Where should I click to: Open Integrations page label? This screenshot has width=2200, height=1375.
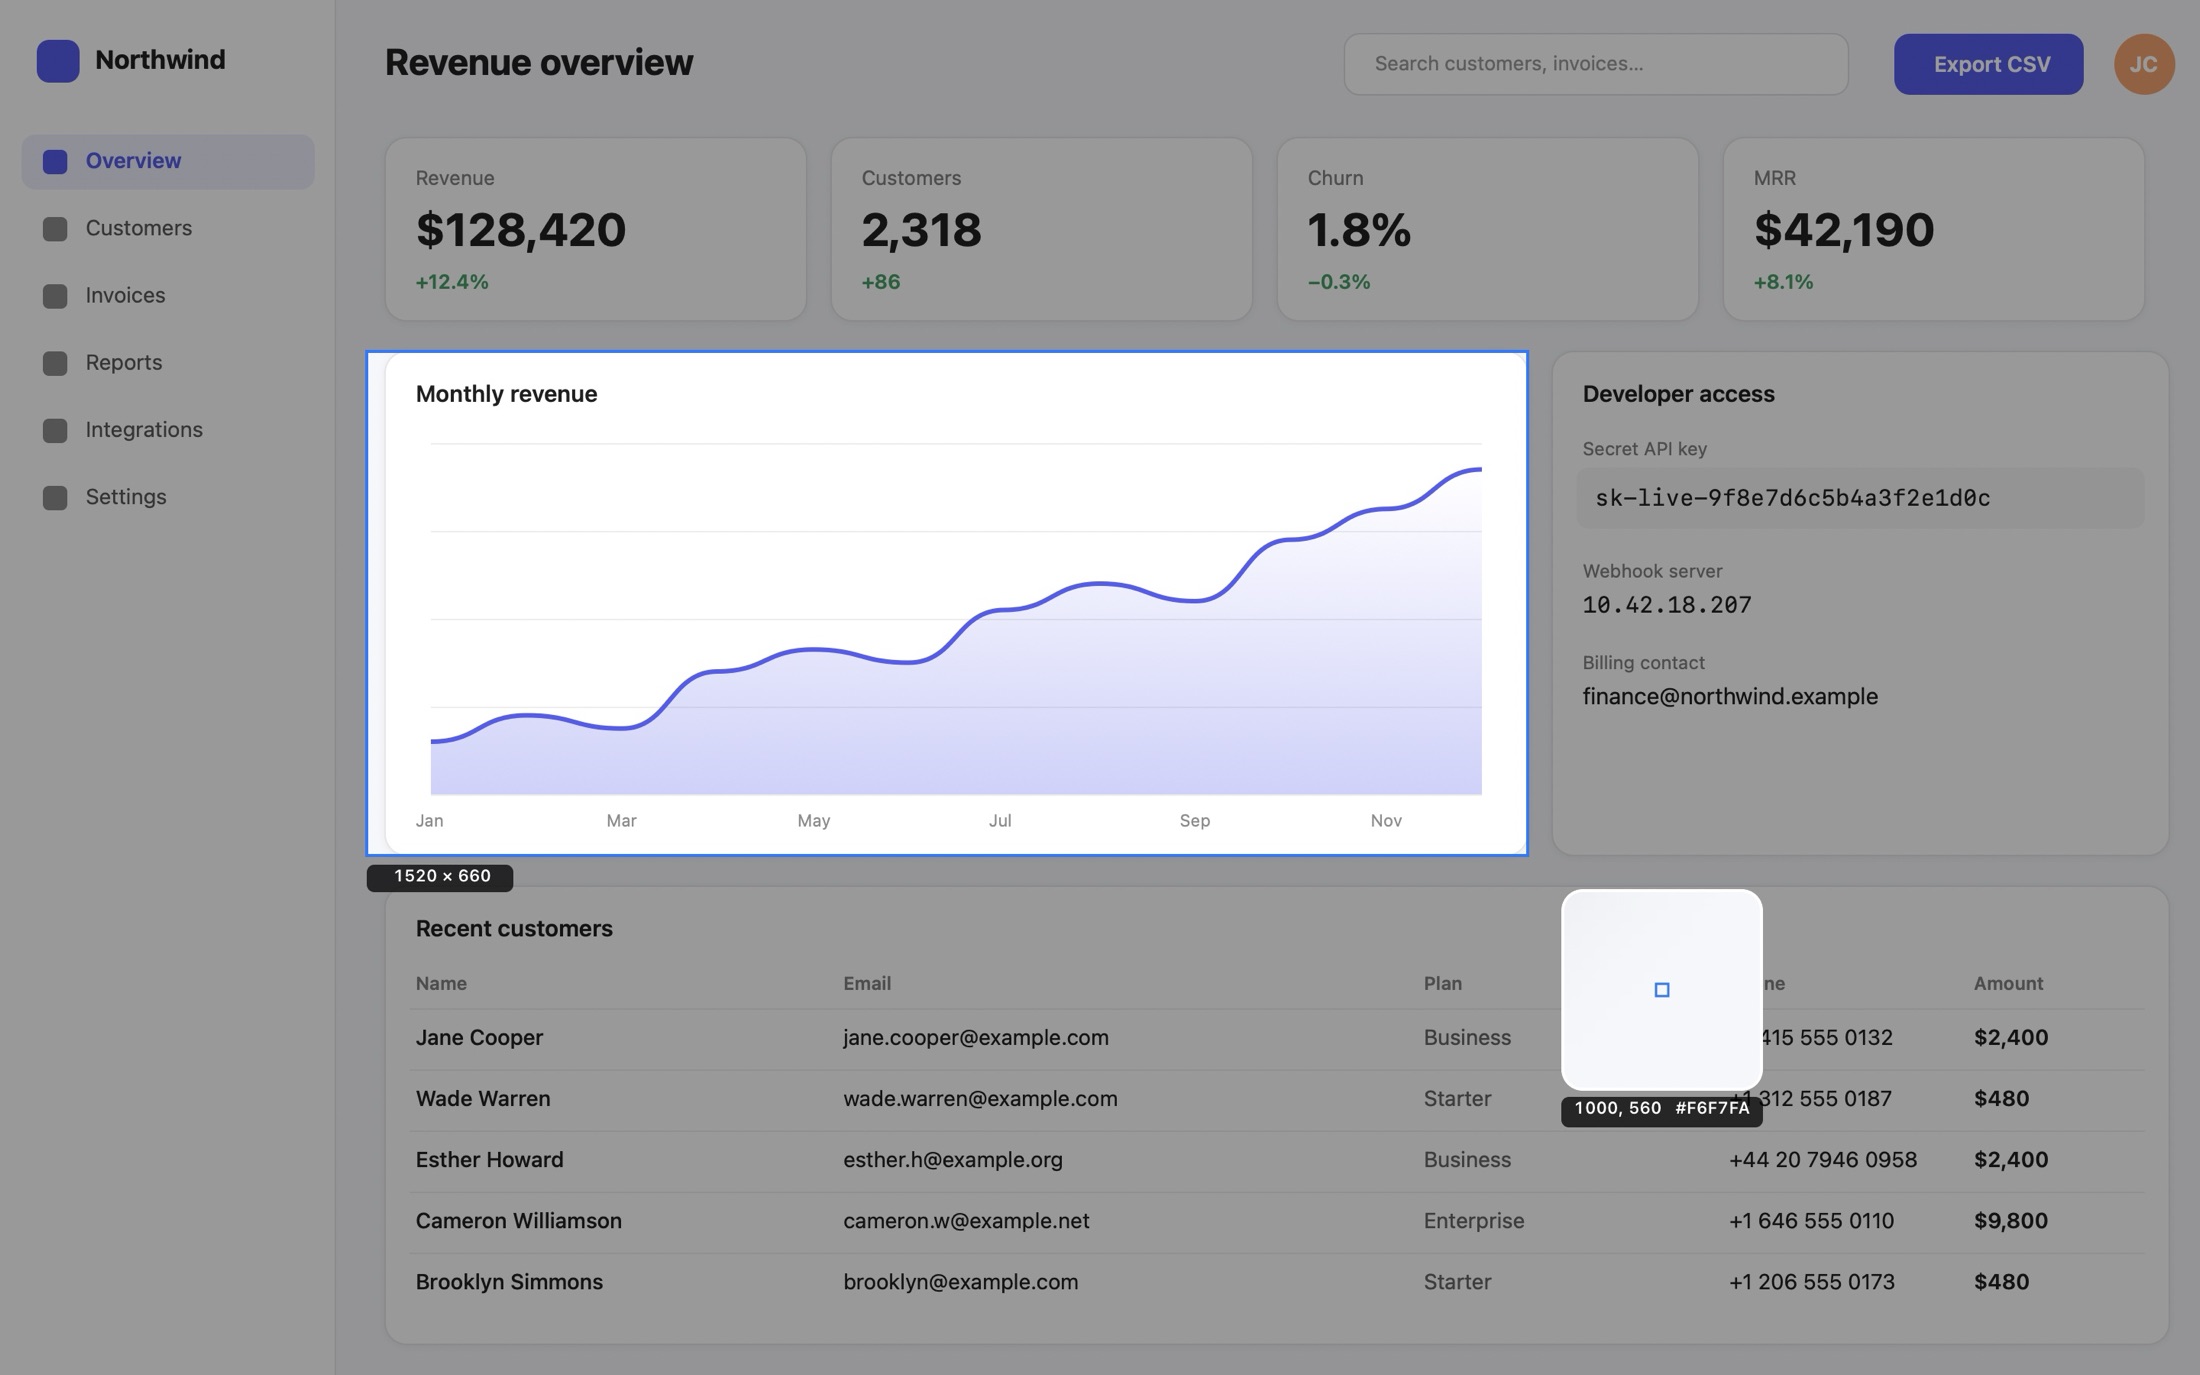pos(144,430)
